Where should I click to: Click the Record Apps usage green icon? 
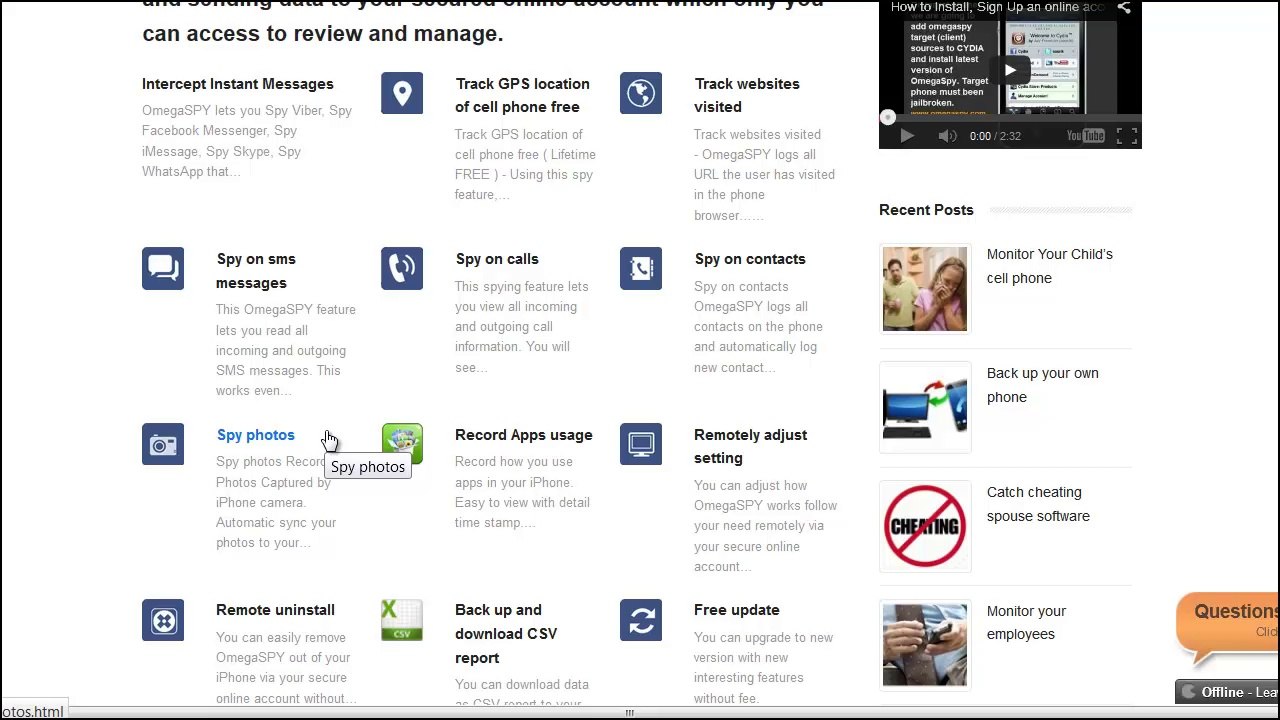coord(402,444)
